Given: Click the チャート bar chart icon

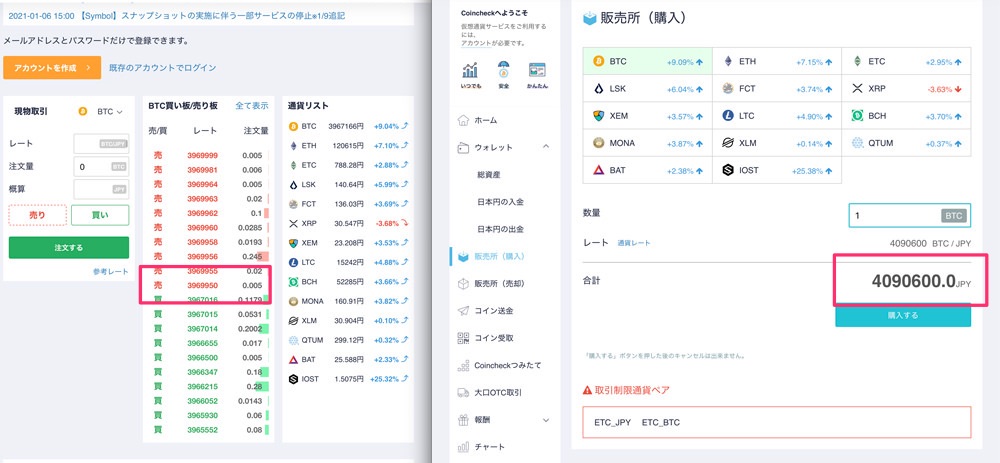Looking at the screenshot, I should 463,446.
